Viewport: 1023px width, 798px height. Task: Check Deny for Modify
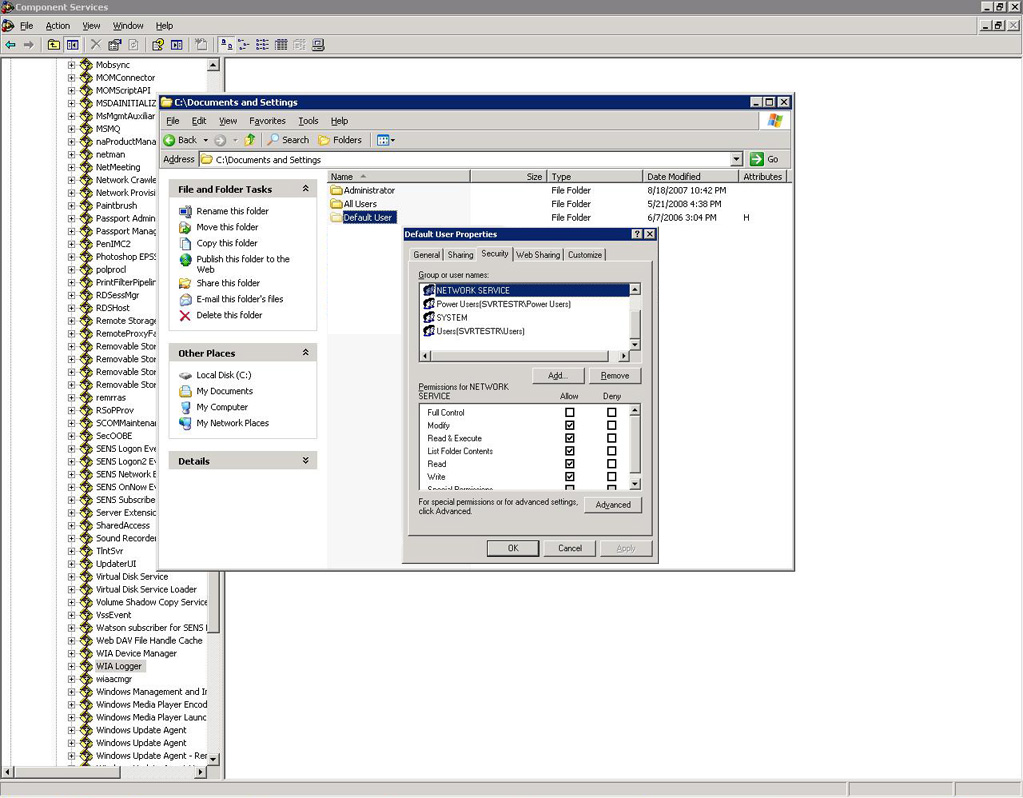coord(611,425)
